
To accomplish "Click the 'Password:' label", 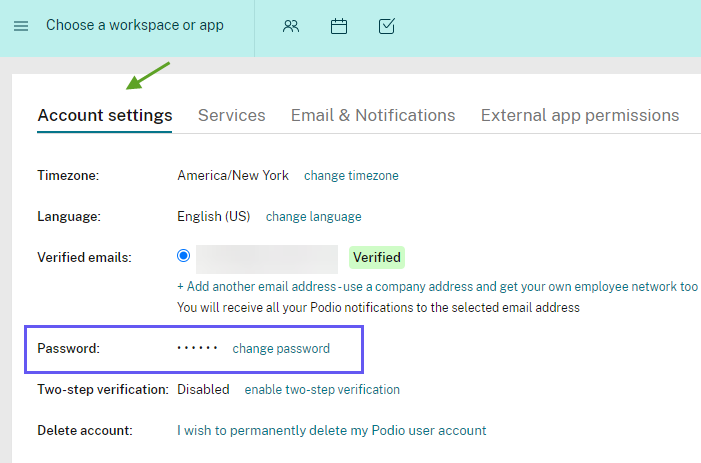I will coord(68,349).
